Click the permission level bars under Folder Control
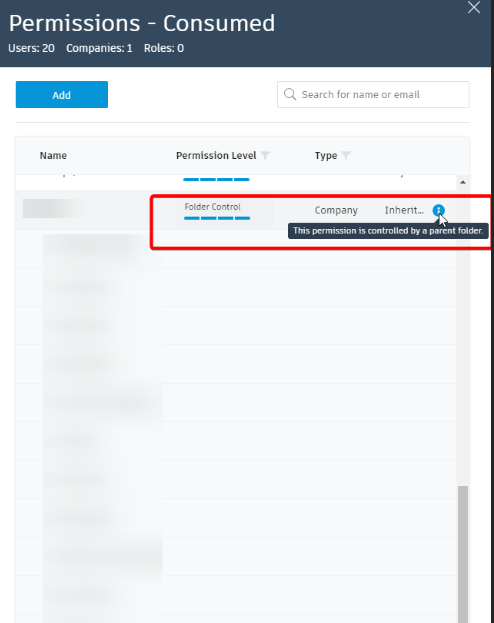Screen dimensions: 494x623 [x=217, y=218]
